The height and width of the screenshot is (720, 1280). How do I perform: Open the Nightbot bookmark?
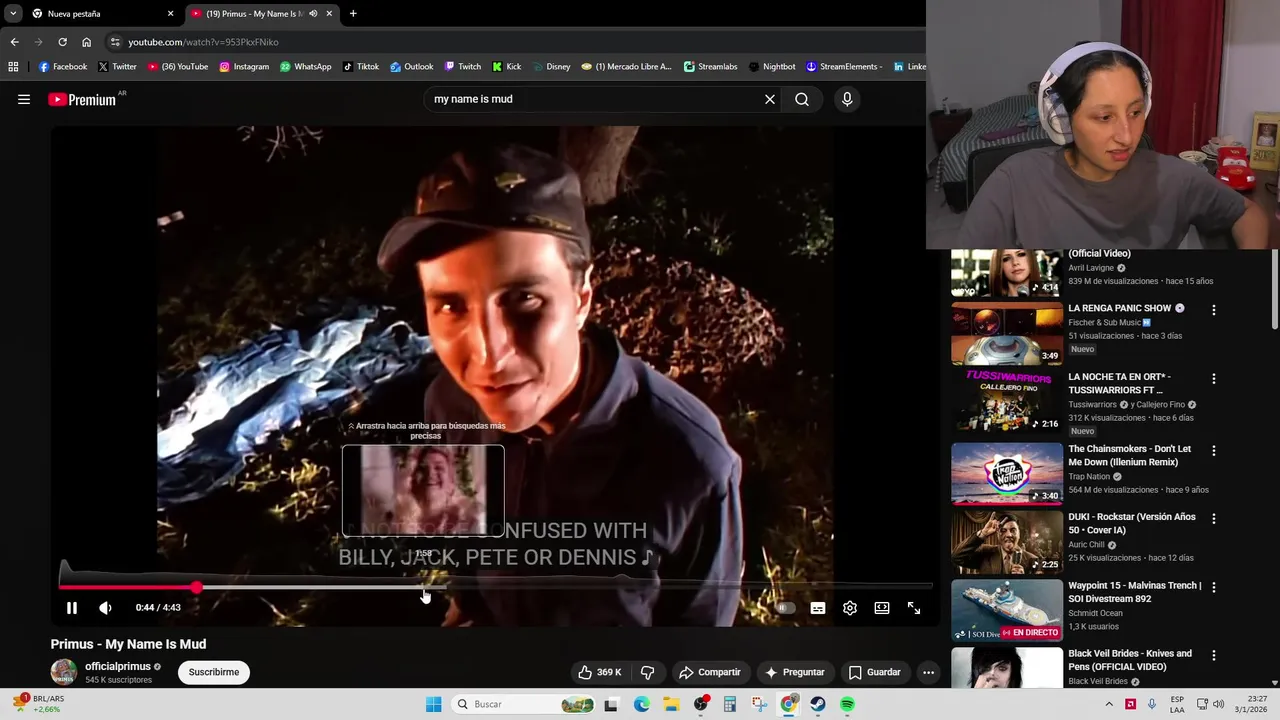click(x=771, y=67)
